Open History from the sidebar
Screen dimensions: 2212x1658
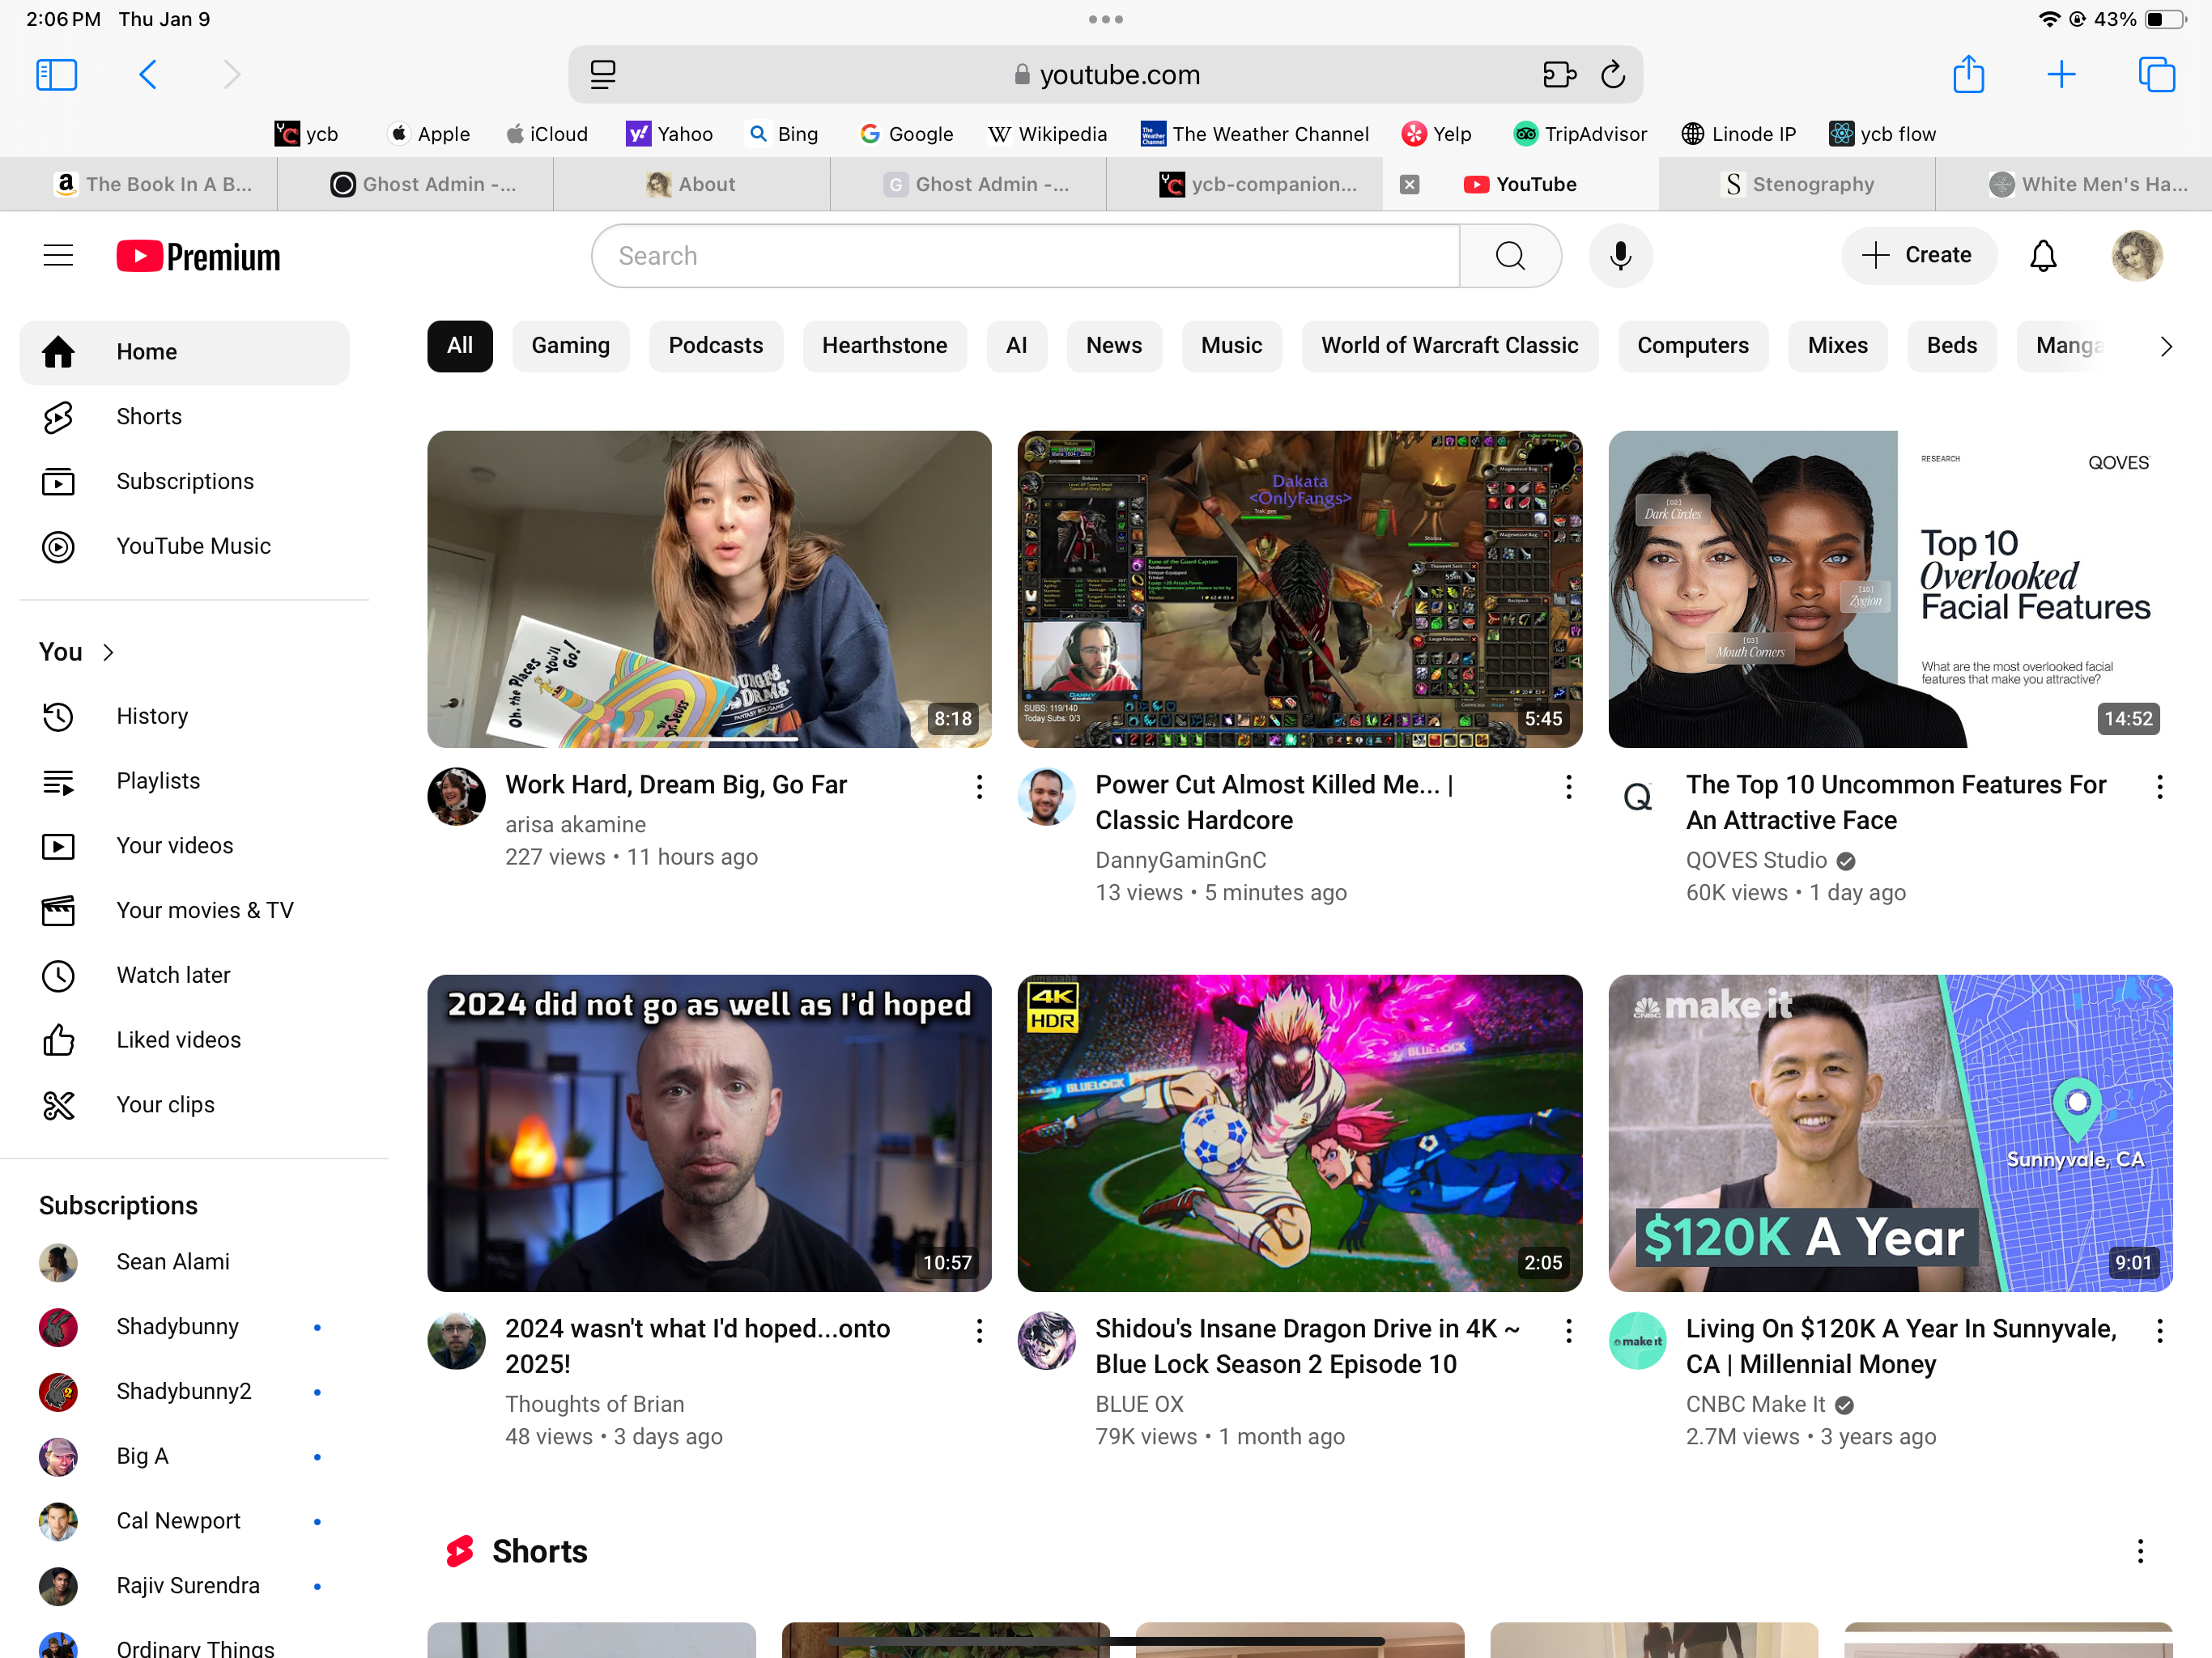(184, 717)
